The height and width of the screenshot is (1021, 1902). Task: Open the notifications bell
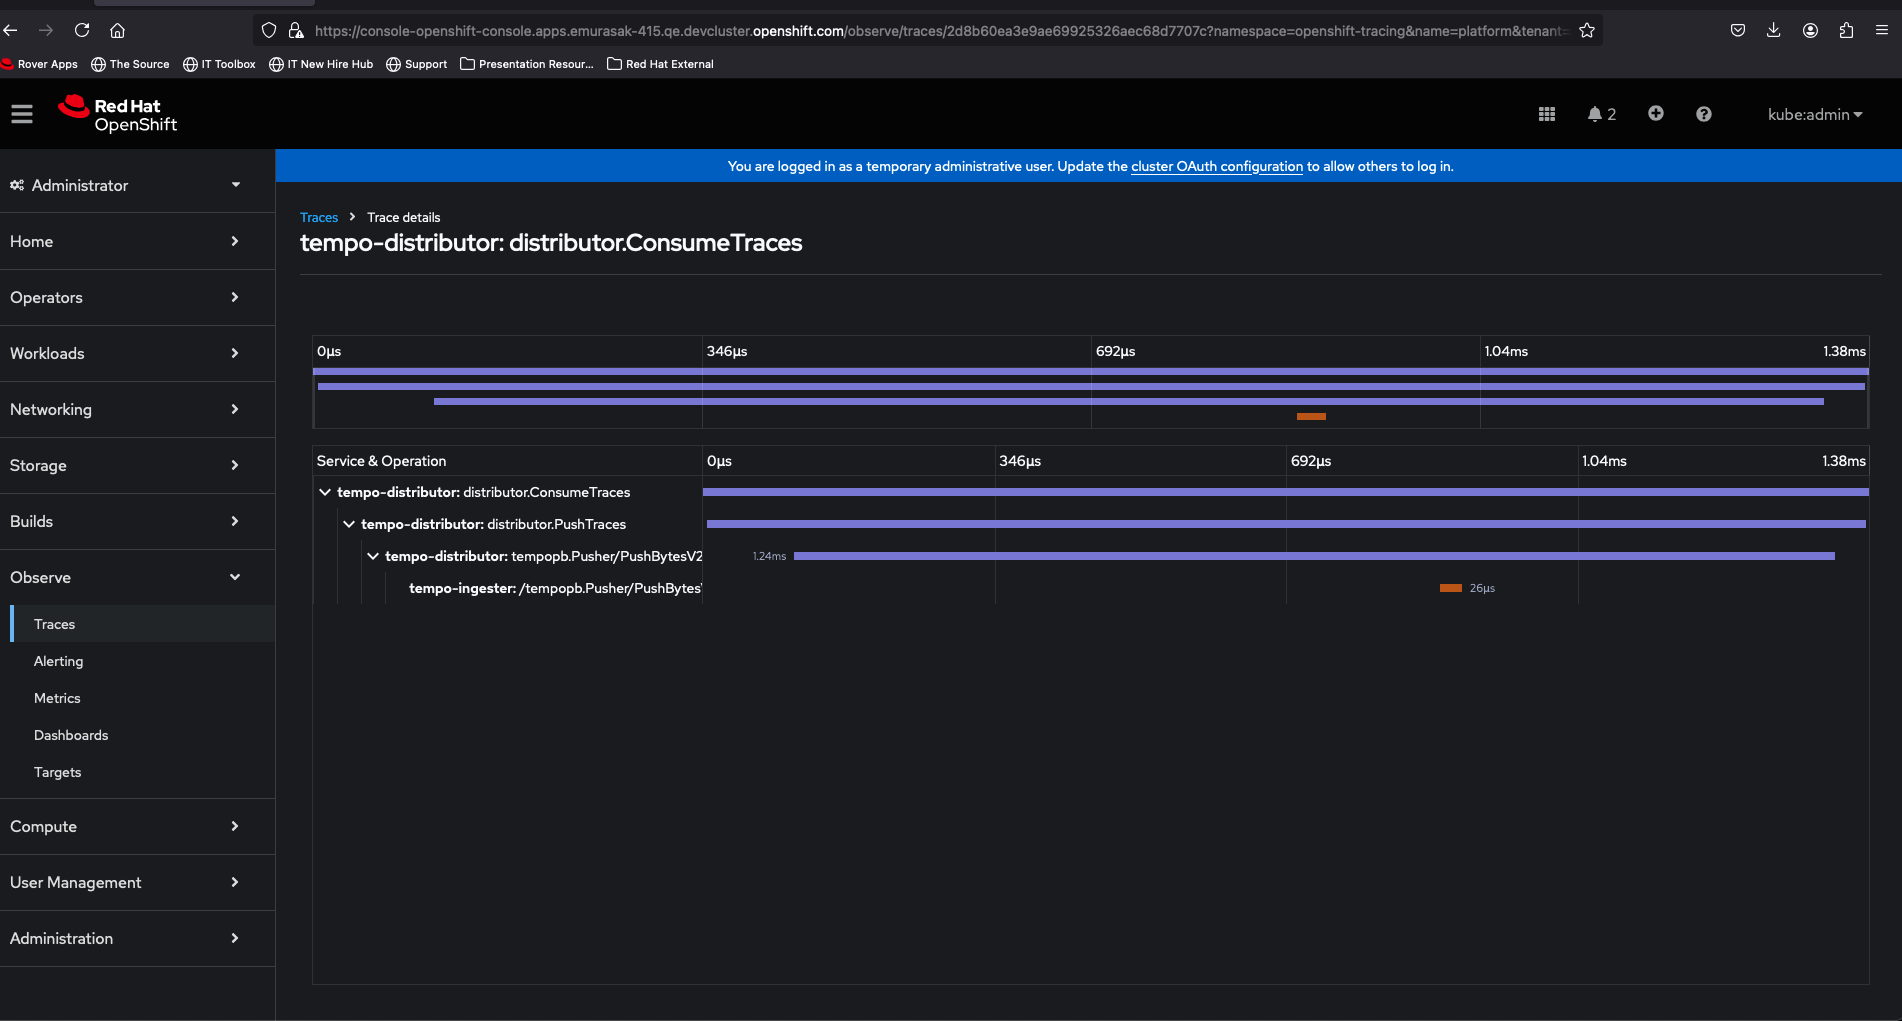[x=1601, y=114]
